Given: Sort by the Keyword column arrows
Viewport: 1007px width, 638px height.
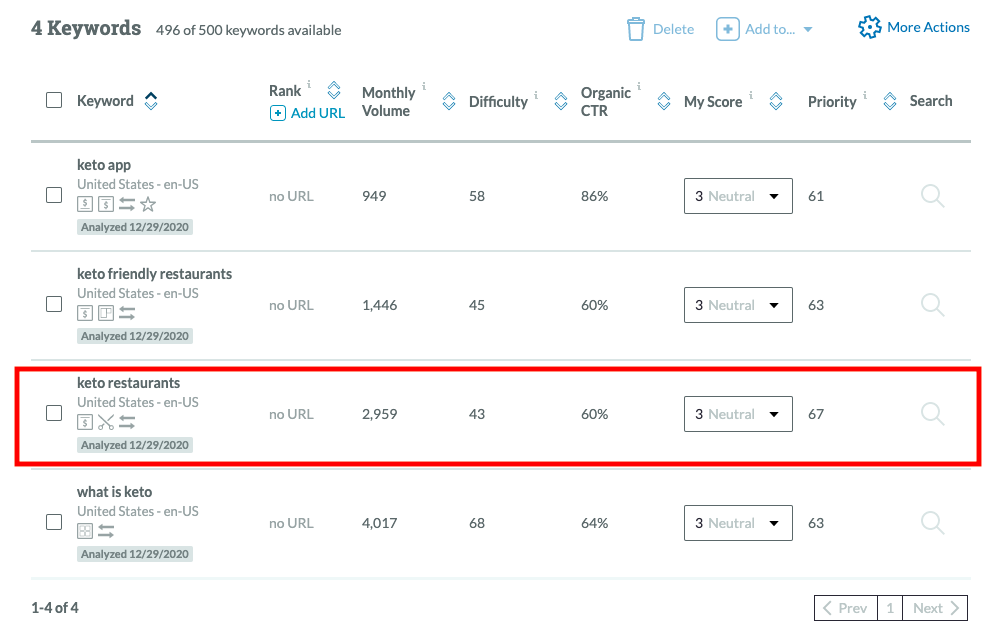Looking at the screenshot, I should pyautogui.click(x=151, y=101).
